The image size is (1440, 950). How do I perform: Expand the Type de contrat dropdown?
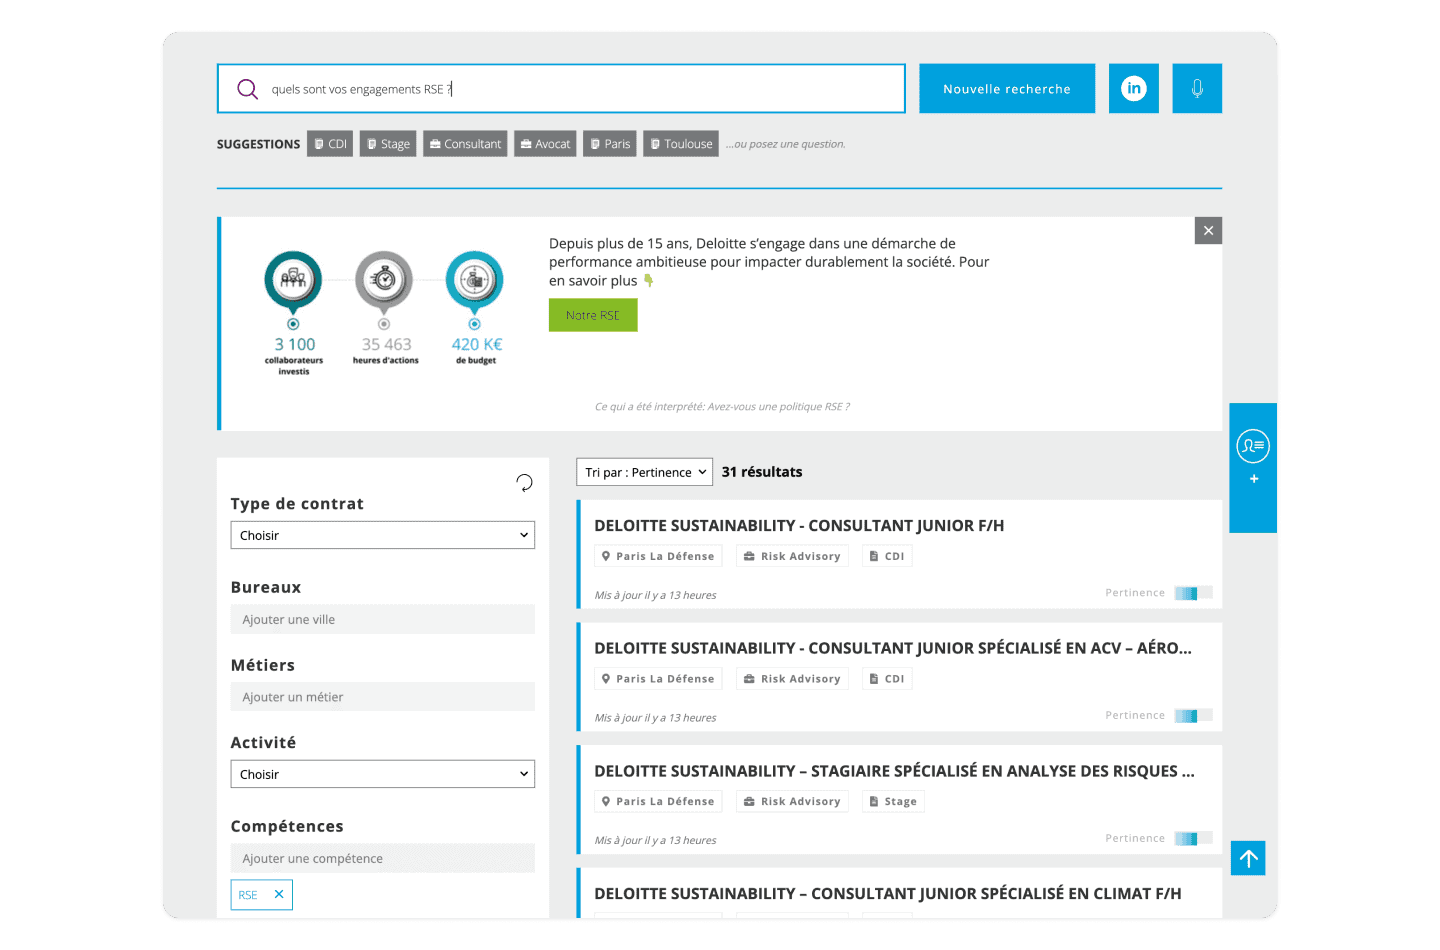382,535
